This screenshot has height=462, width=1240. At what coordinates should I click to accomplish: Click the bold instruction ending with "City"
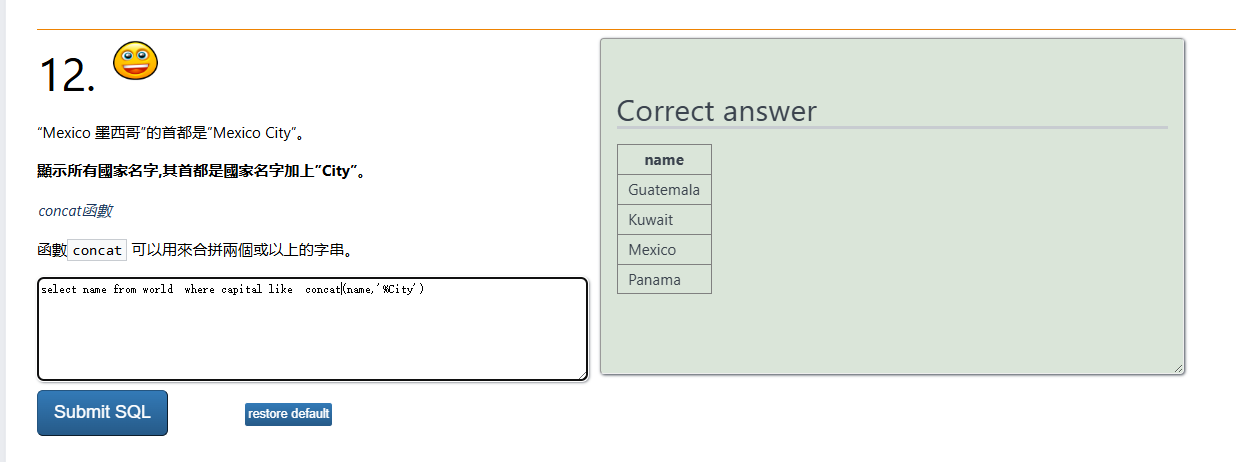tap(200, 171)
